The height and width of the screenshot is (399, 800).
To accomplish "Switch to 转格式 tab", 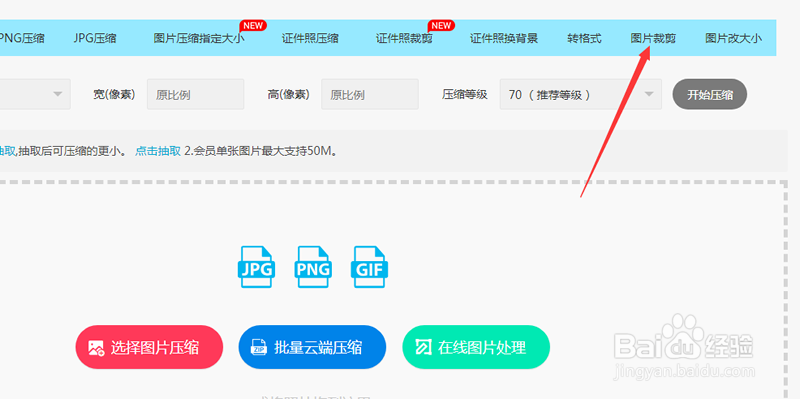I will pyautogui.click(x=585, y=38).
